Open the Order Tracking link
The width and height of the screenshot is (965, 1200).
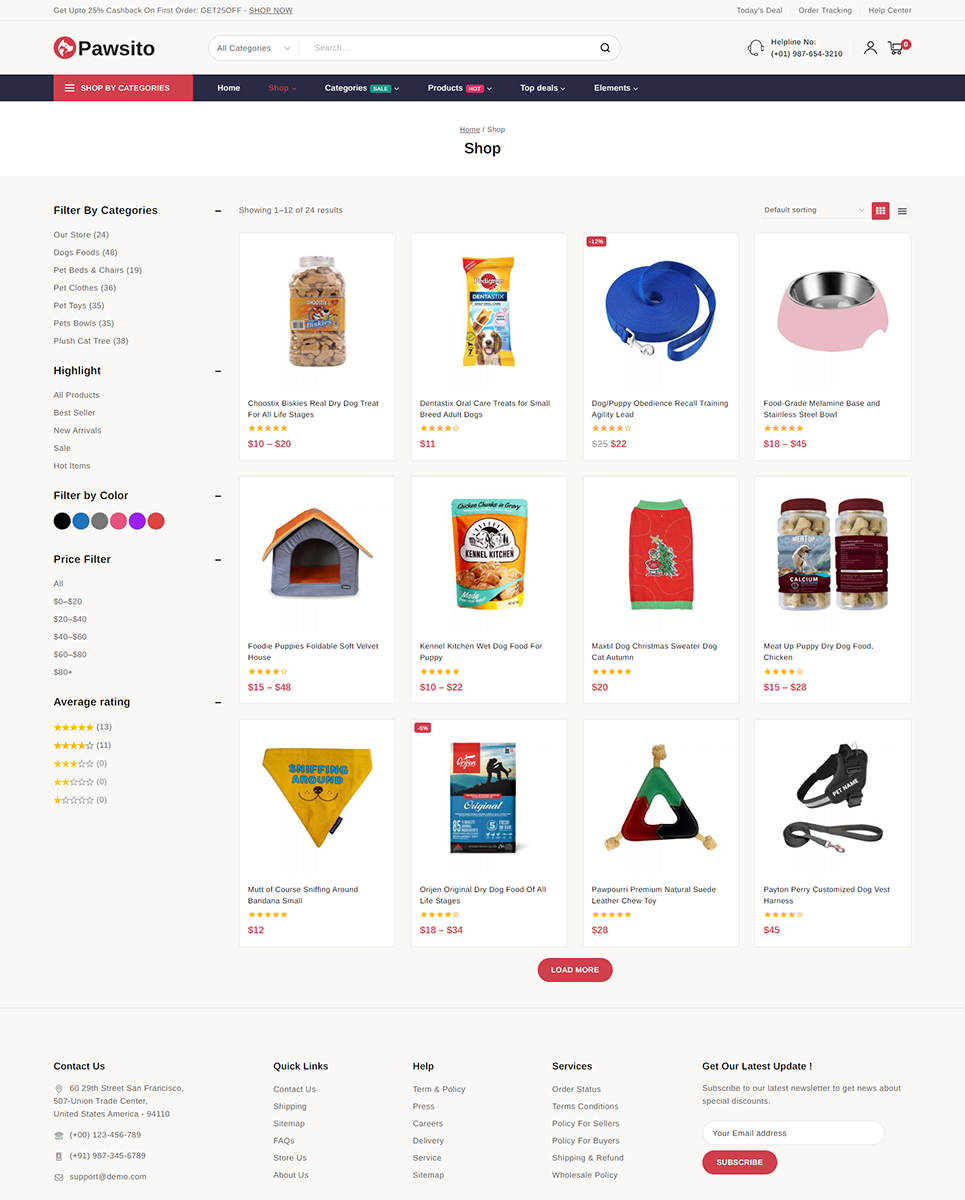[x=825, y=10]
